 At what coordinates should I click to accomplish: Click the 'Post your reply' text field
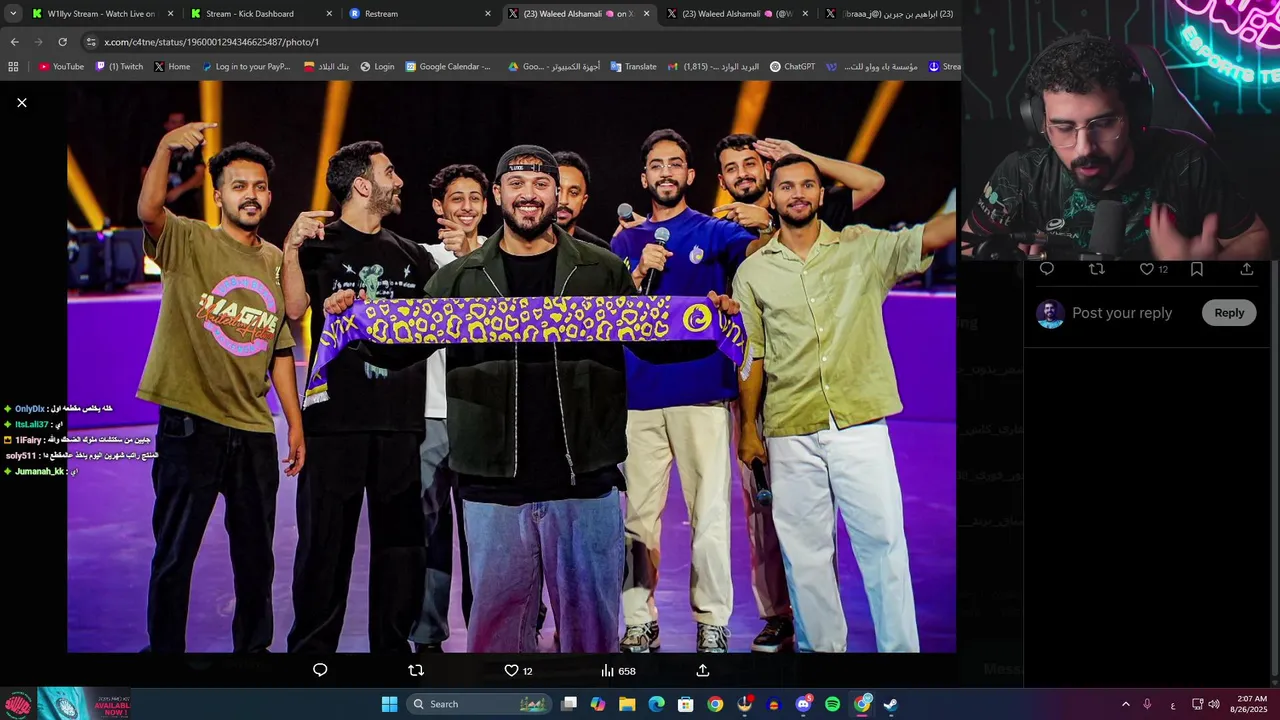tap(1122, 313)
